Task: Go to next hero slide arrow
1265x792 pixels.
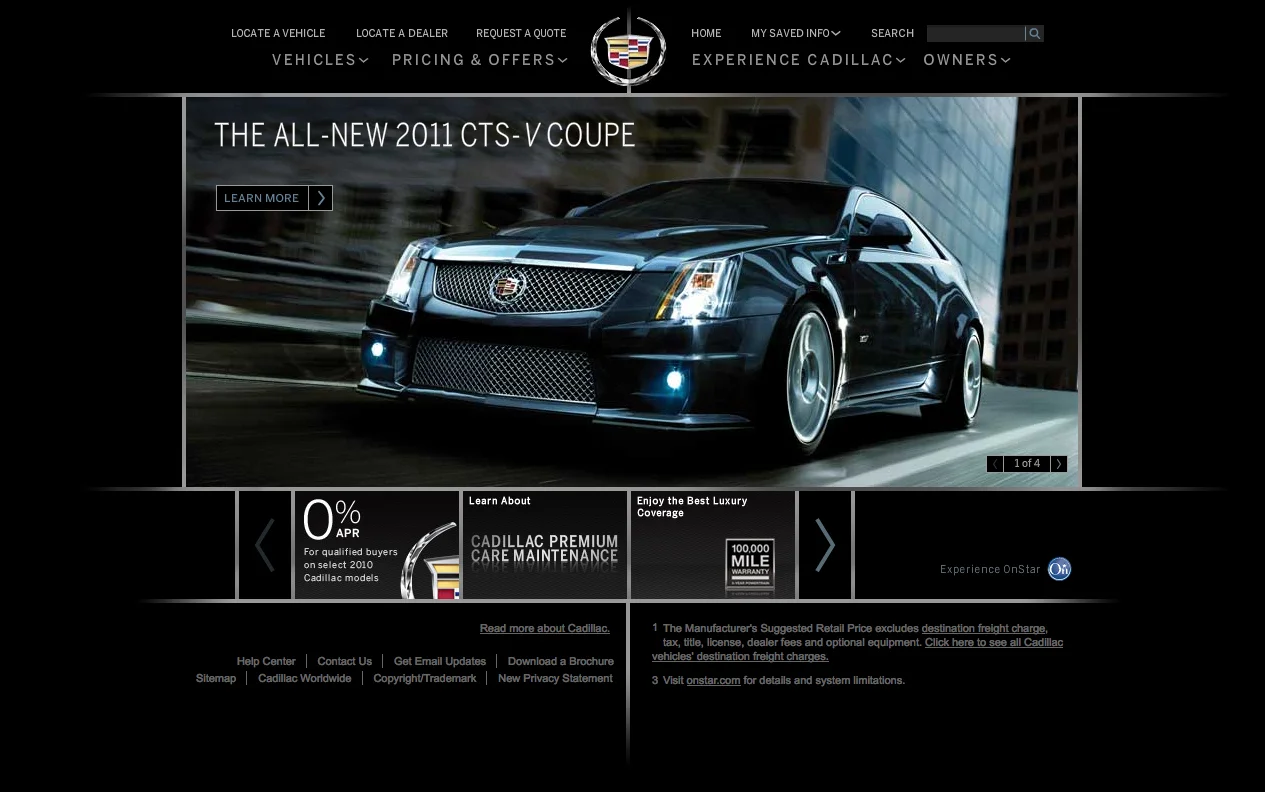Action: point(1059,464)
